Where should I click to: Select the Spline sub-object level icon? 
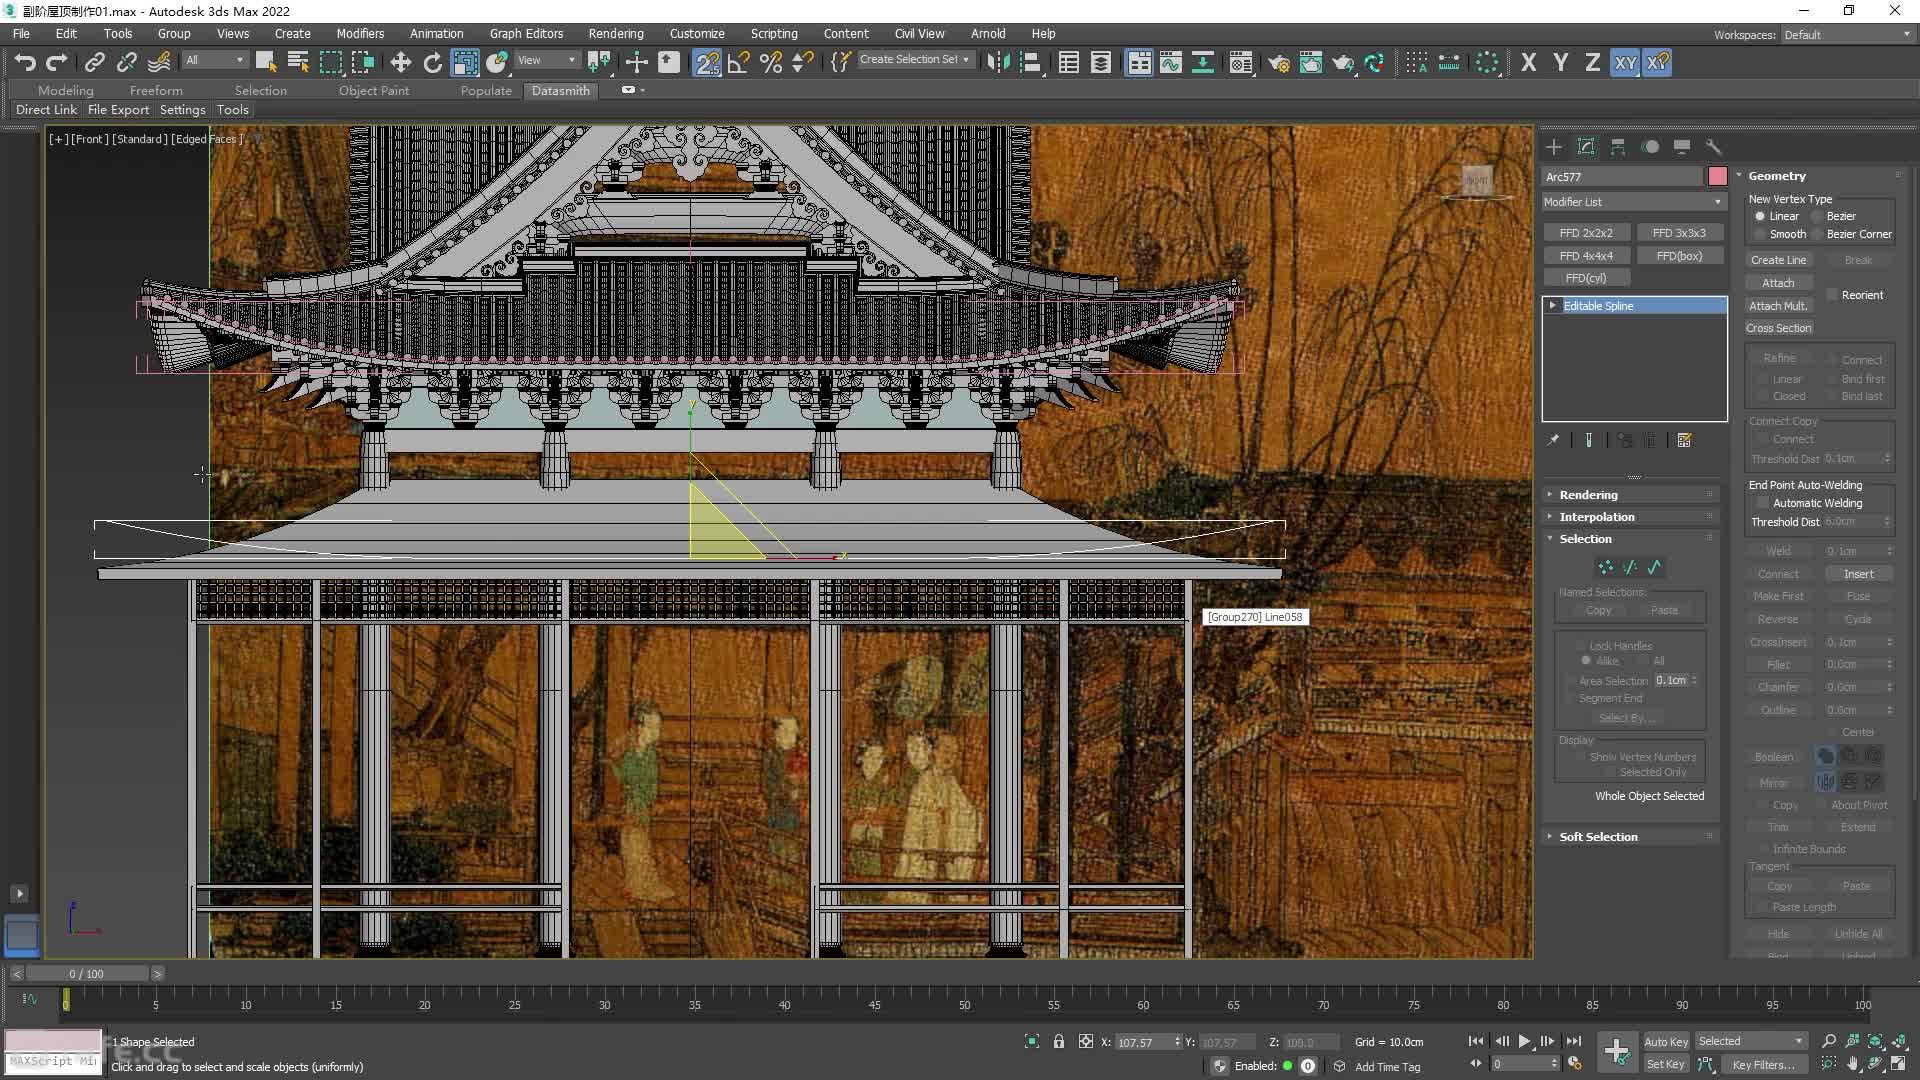[1655, 567]
